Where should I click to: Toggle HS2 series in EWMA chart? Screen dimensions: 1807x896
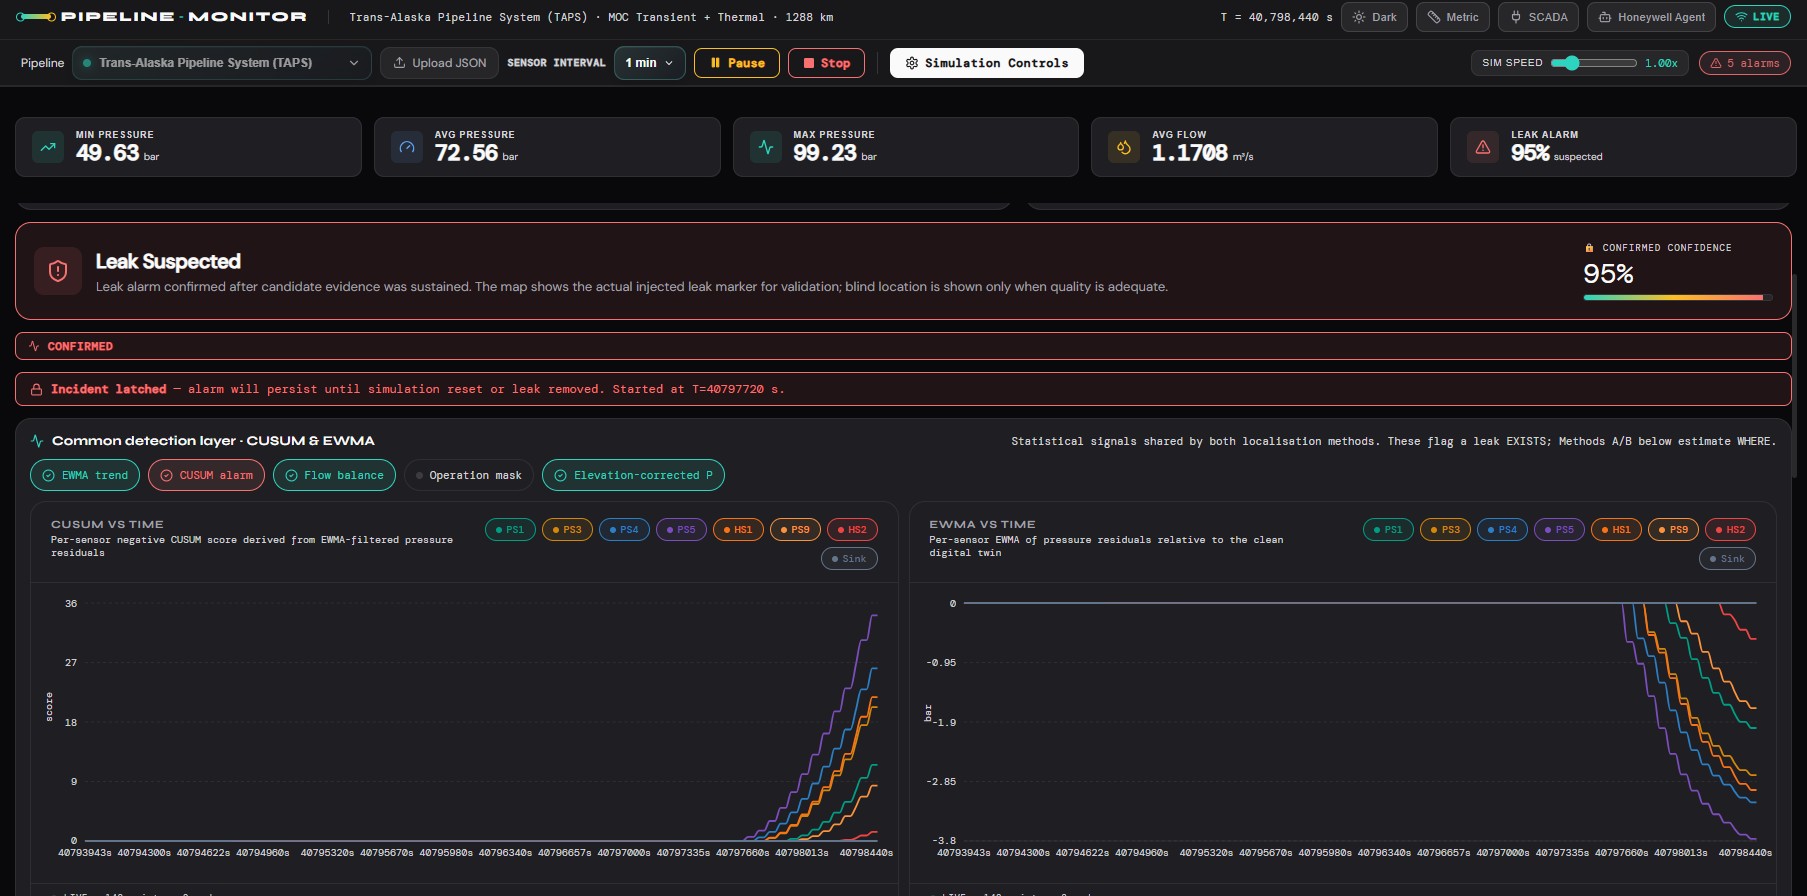point(1730,530)
